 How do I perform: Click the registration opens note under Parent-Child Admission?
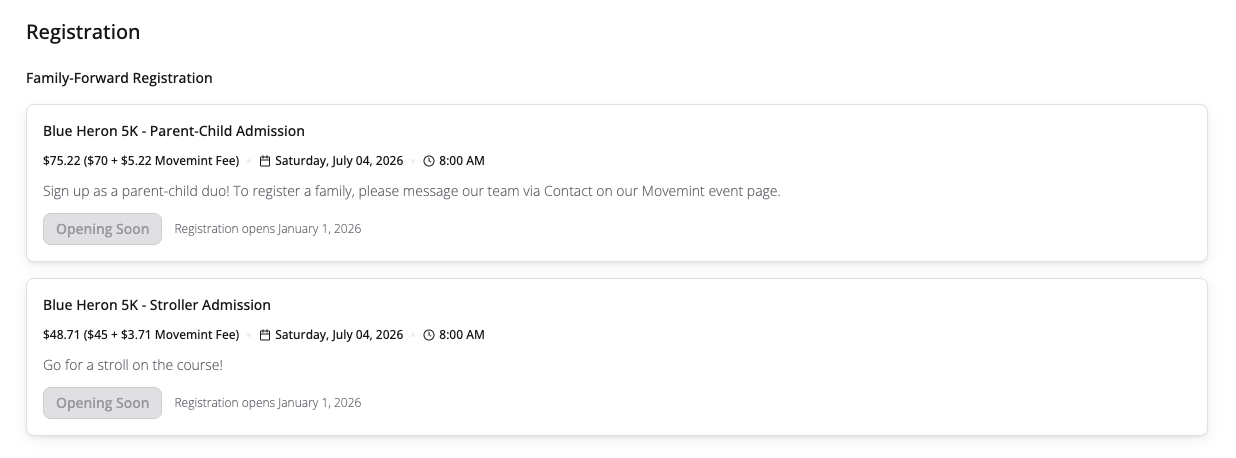coord(267,229)
